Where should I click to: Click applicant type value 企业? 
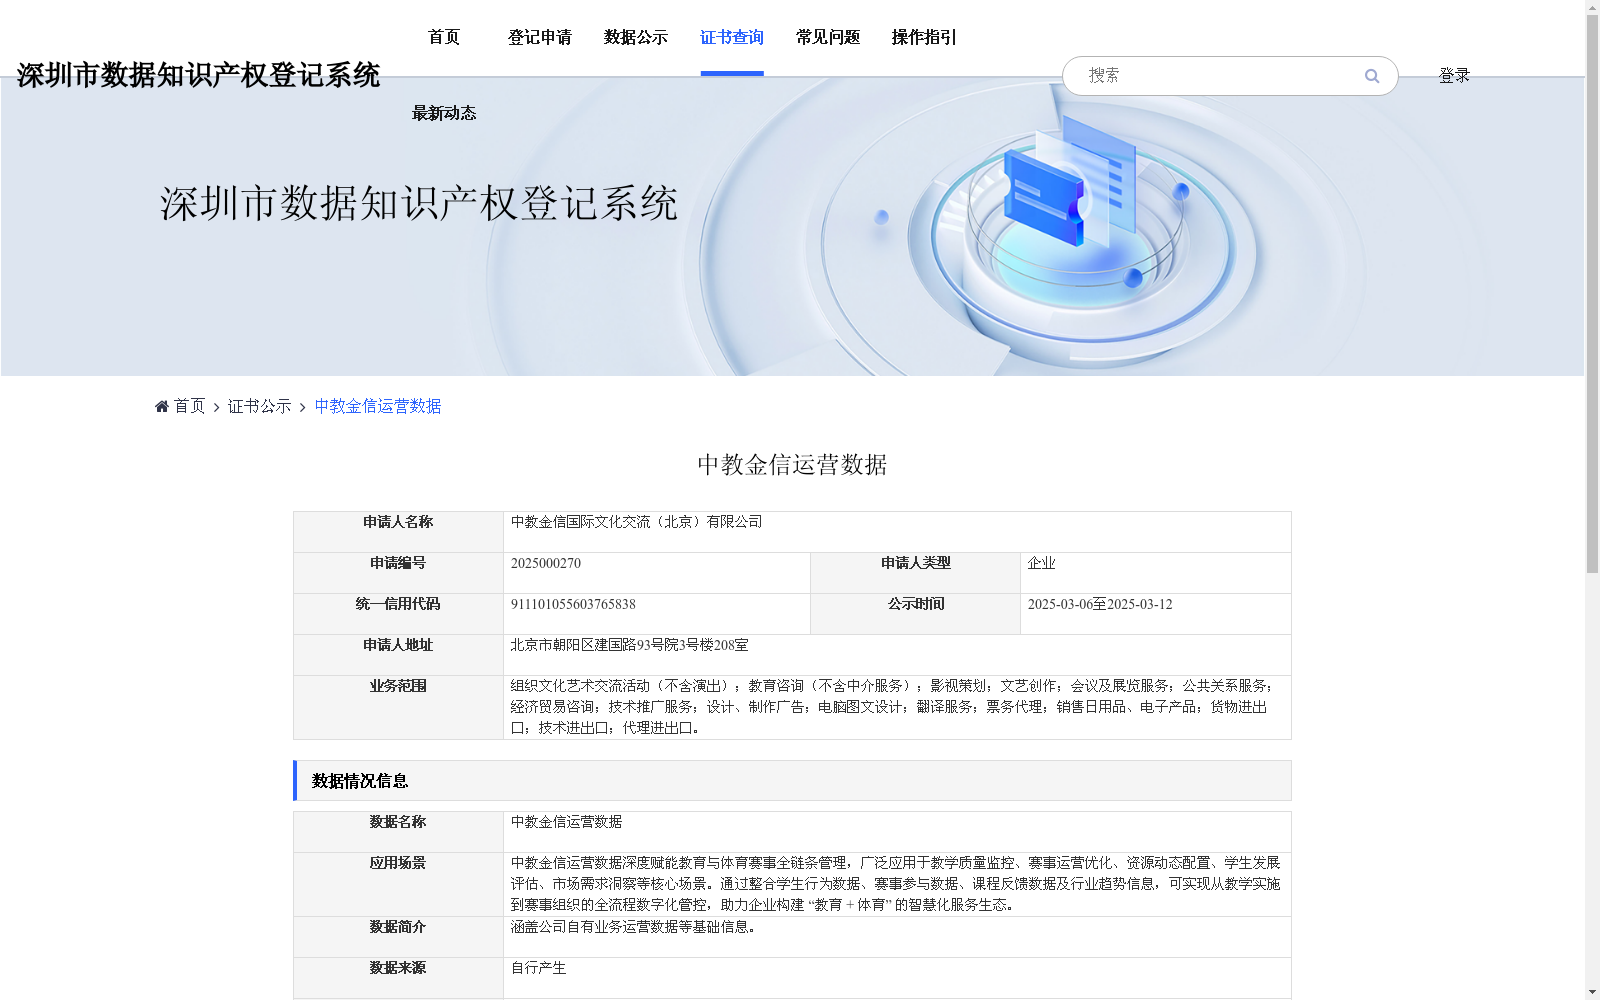tap(1041, 563)
